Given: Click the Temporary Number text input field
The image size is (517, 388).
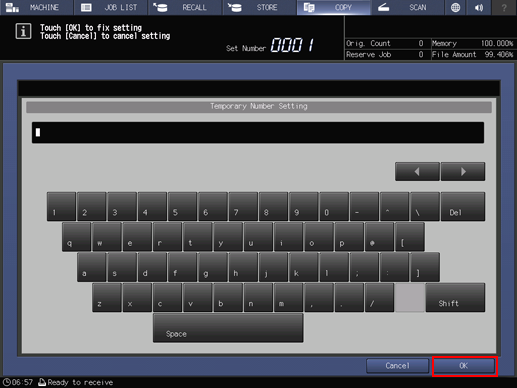Looking at the screenshot, I should click(258, 133).
